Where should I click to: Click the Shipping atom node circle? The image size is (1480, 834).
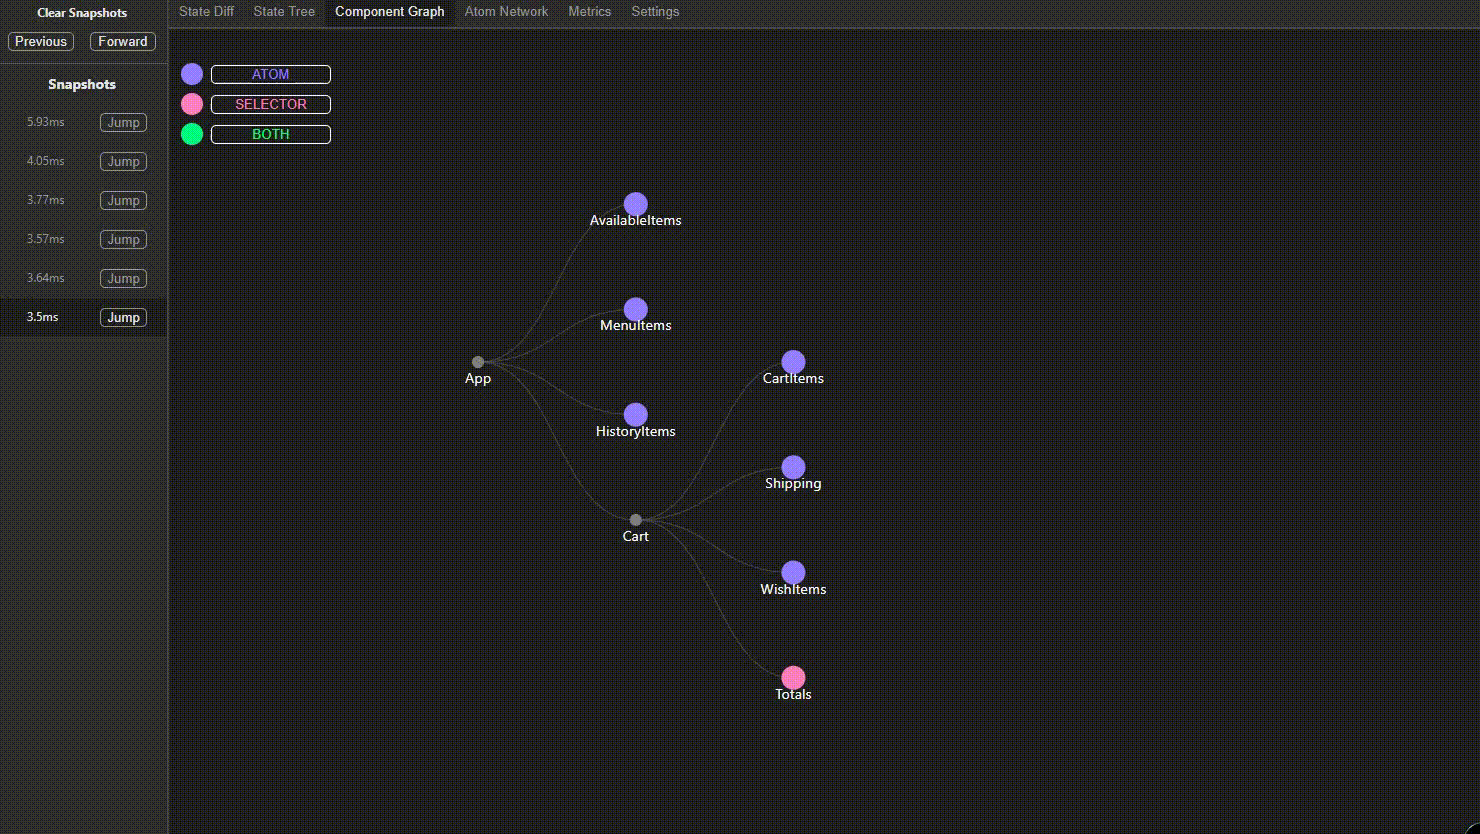coord(793,467)
